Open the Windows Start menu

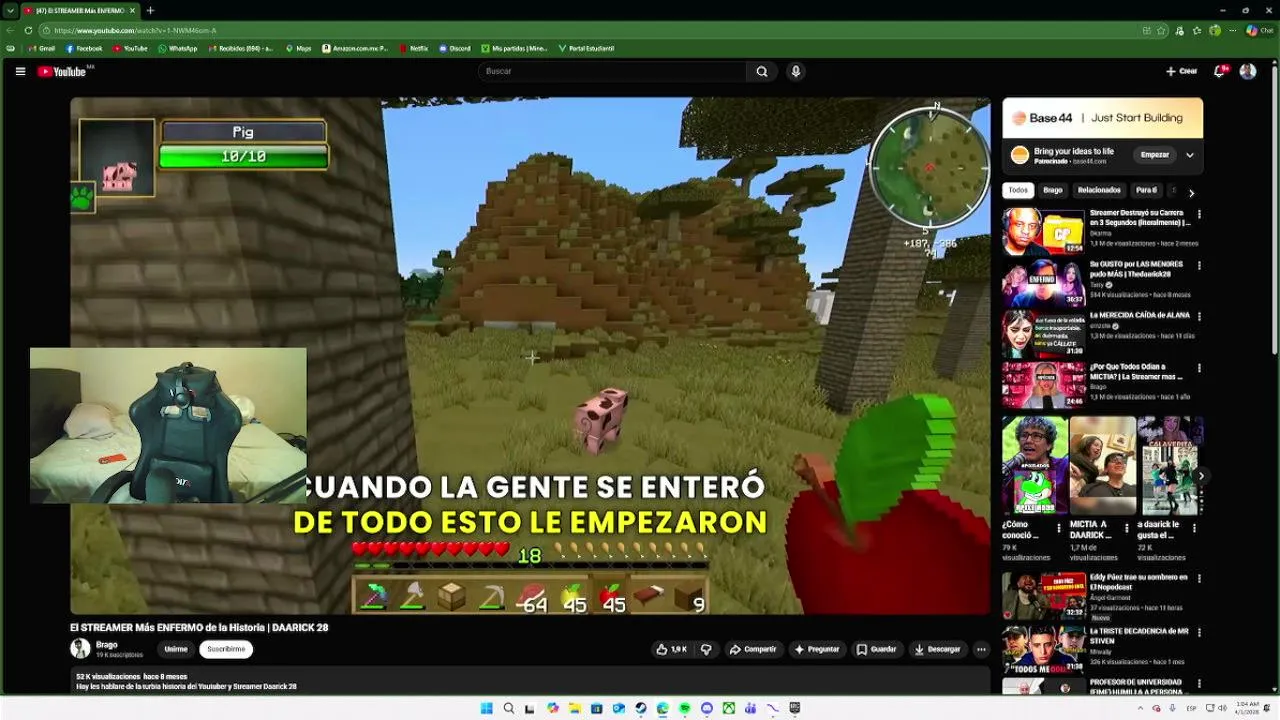click(x=486, y=708)
